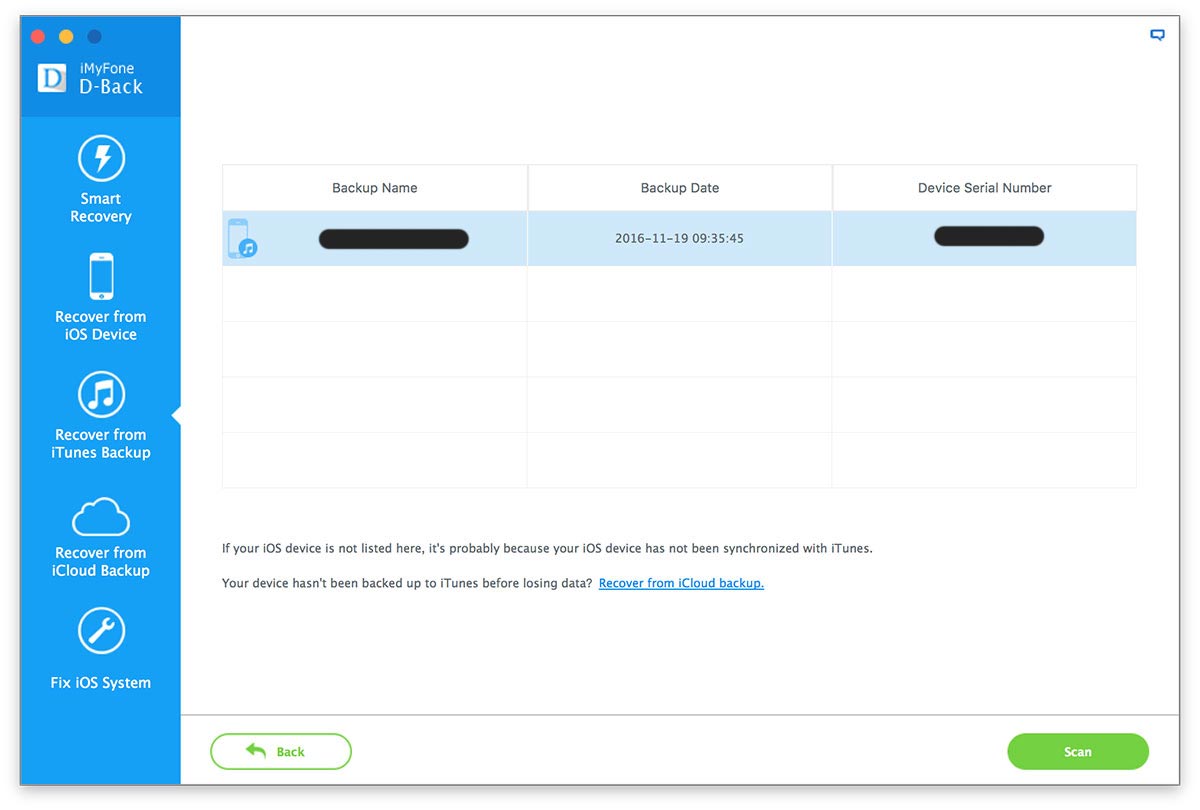Switch to Smart Recovery text label
The image size is (1200, 810).
point(101,207)
